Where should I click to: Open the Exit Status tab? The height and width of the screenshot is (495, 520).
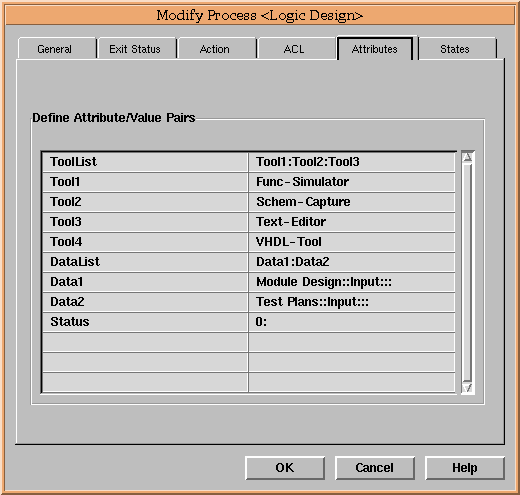click(x=135, y=49)
